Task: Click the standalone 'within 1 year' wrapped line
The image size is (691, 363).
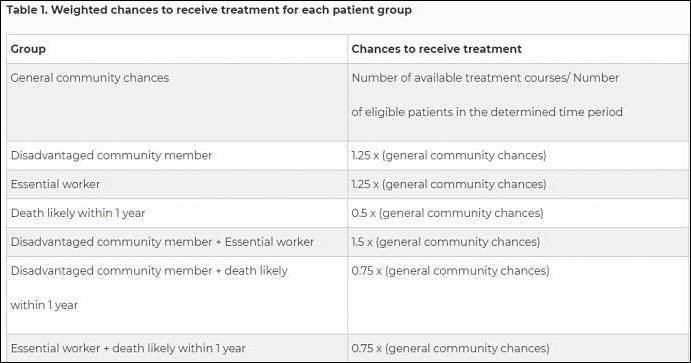Action: [44, 305]
